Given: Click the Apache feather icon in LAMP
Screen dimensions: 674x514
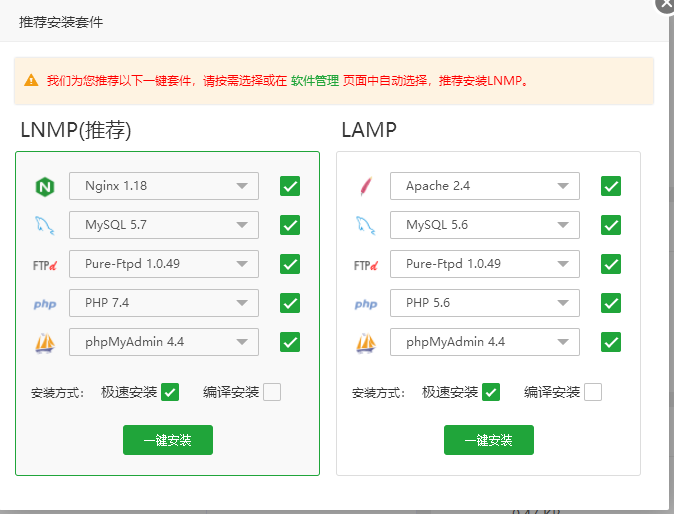Looking at the screenshot, I should coord(366,187).
